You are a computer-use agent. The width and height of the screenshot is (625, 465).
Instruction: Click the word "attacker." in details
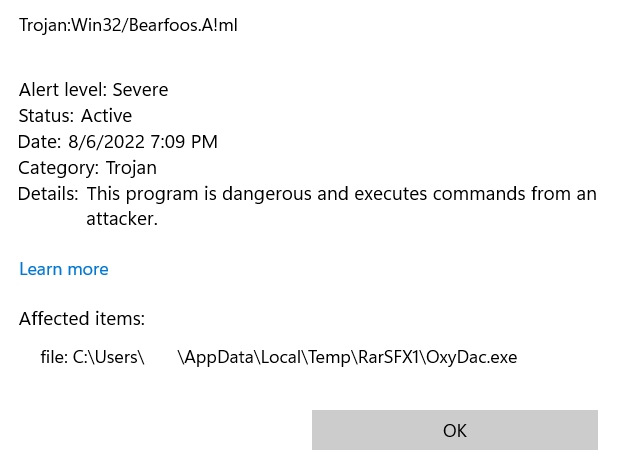122,219
